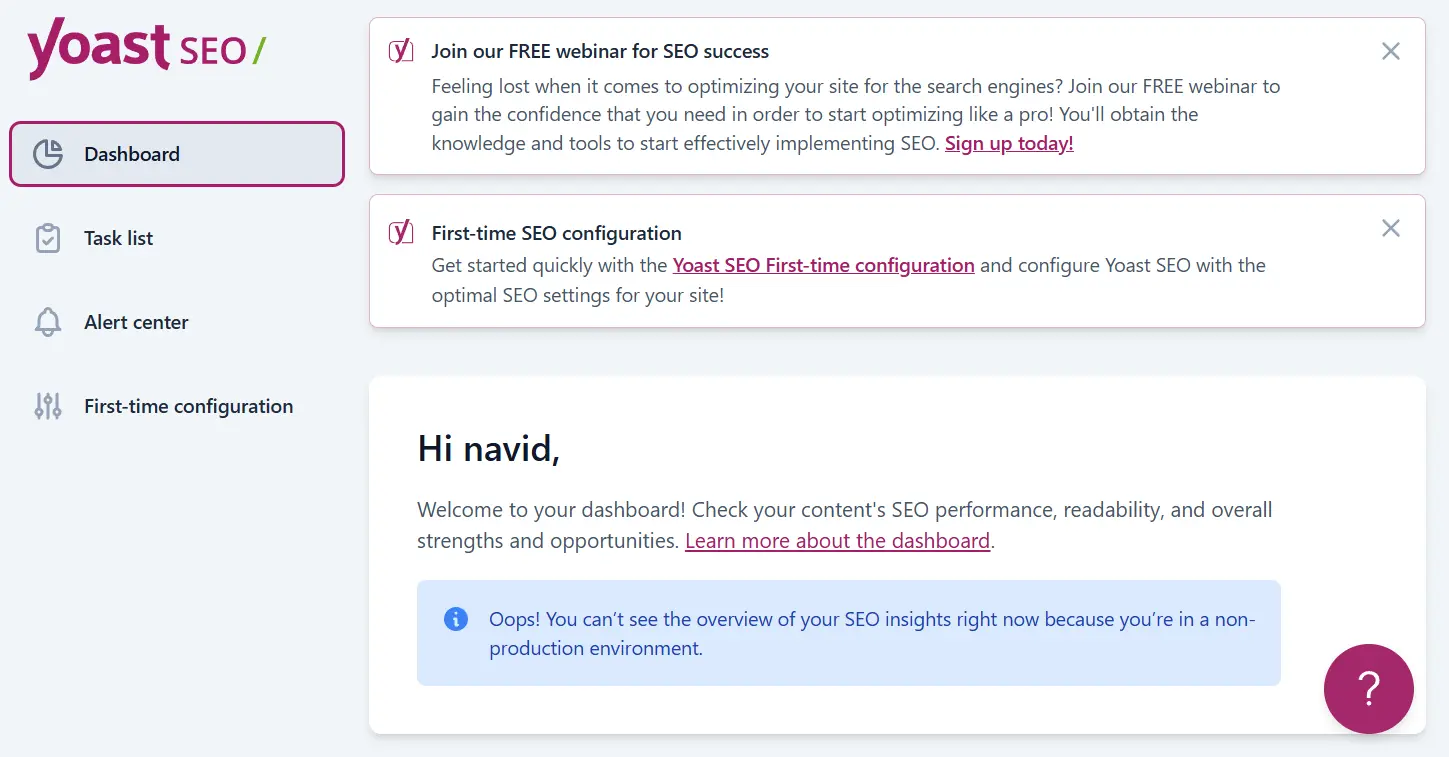
Task: Select the Dashboard pie chart icon
Action: click(46, 153)
